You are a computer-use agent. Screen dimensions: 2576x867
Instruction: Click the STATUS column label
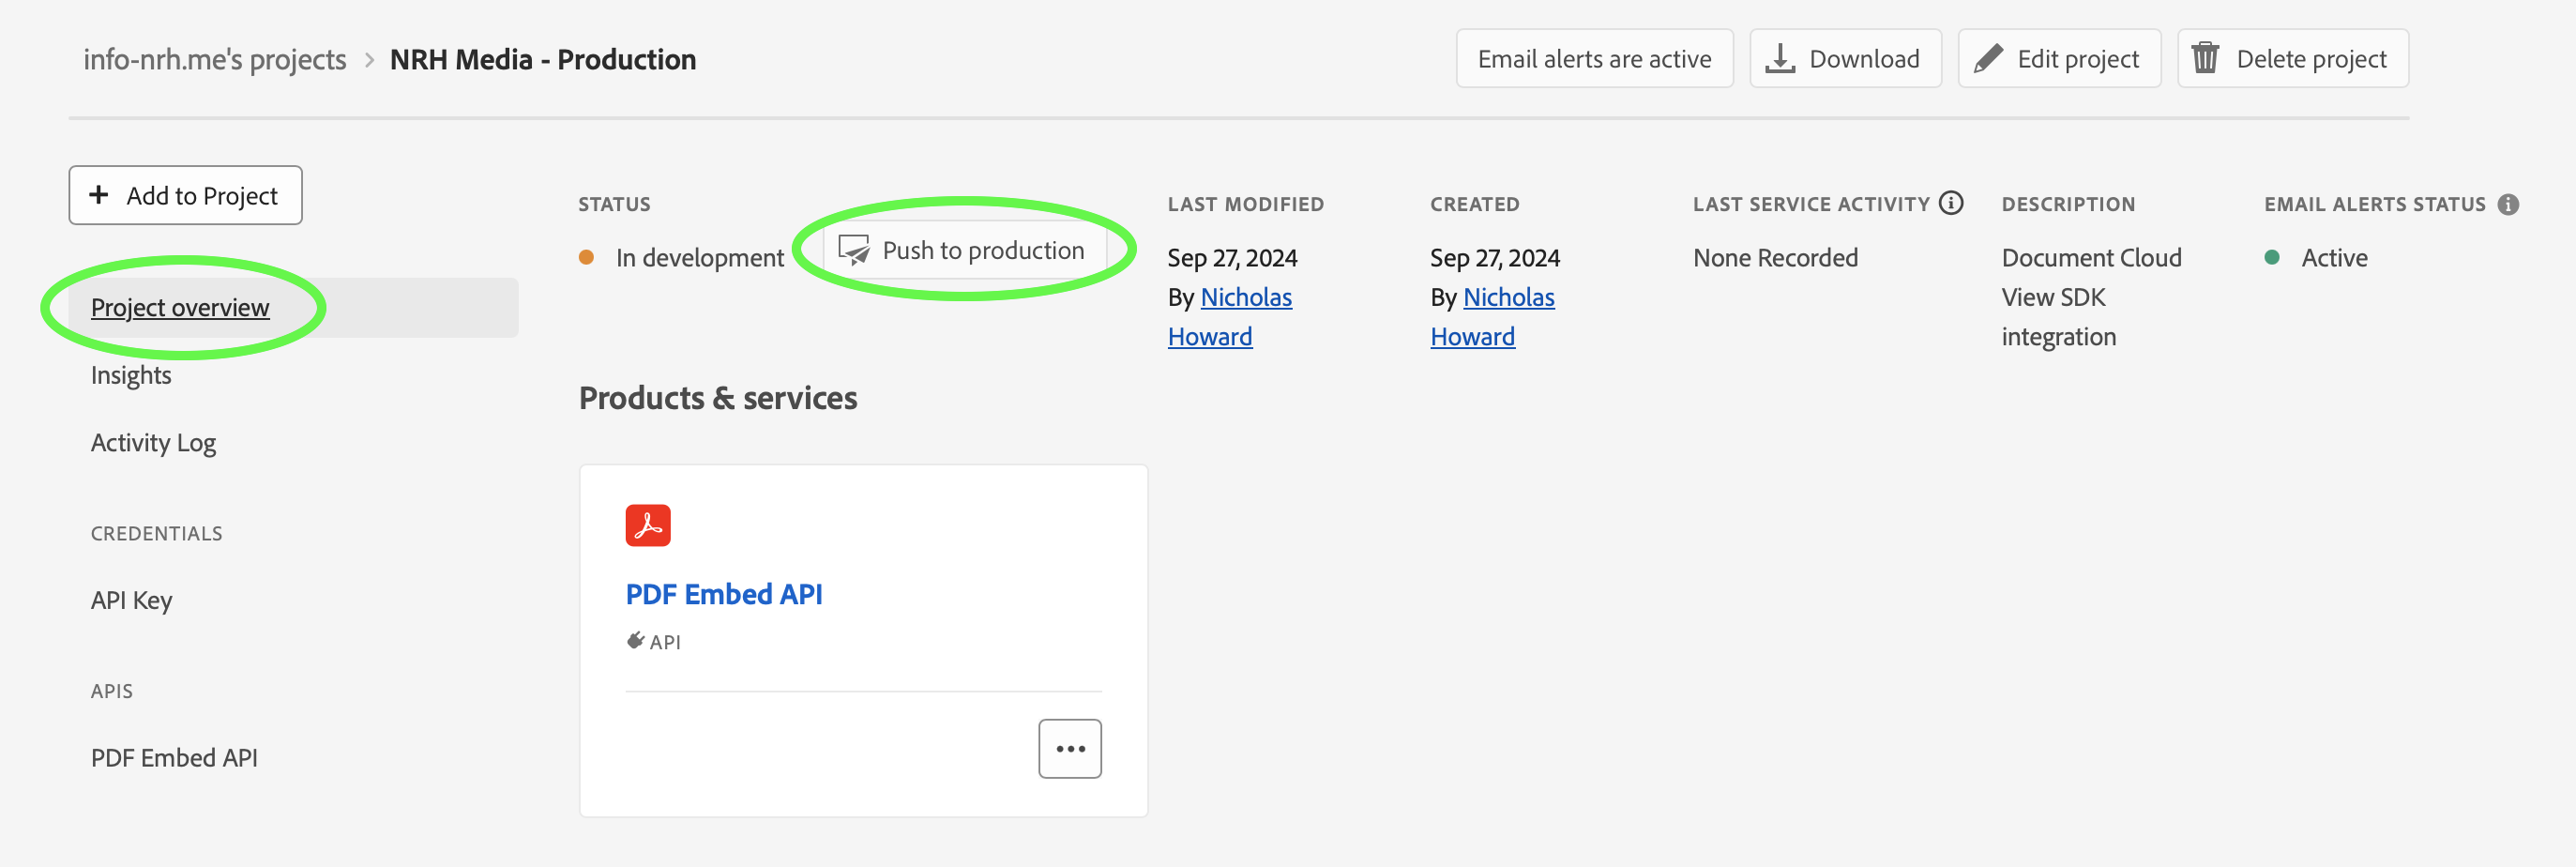[614, 204]
